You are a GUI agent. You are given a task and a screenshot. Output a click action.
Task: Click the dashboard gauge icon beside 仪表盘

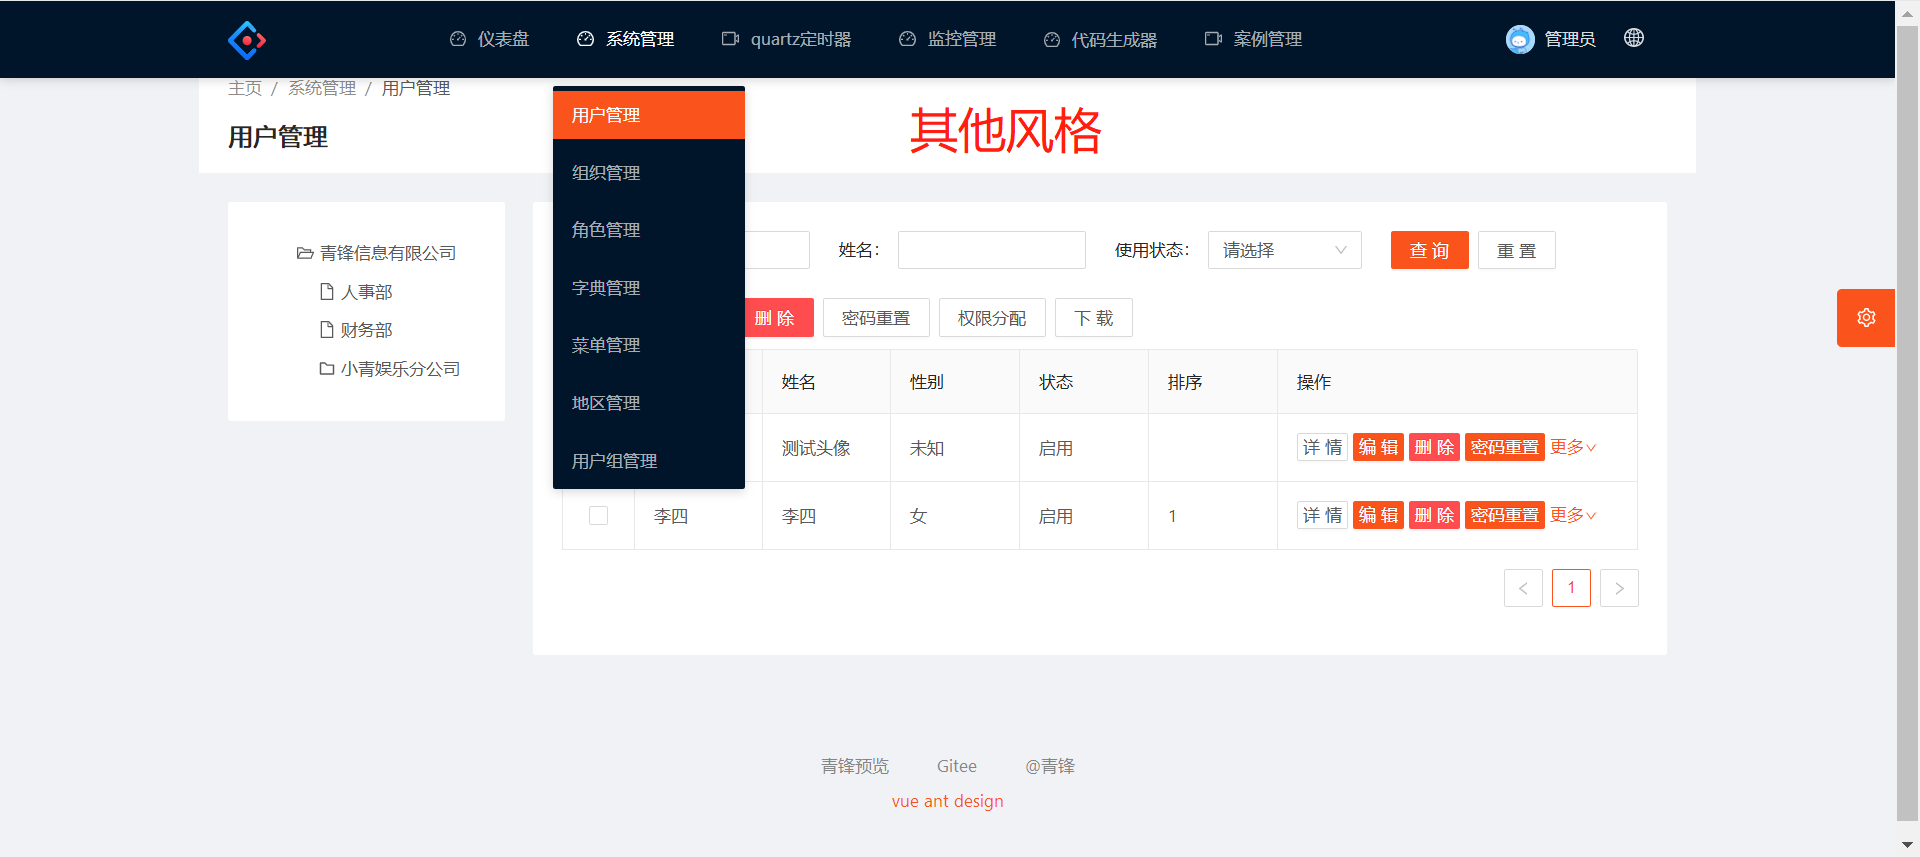pyautogui.click(x=458, y=39)
